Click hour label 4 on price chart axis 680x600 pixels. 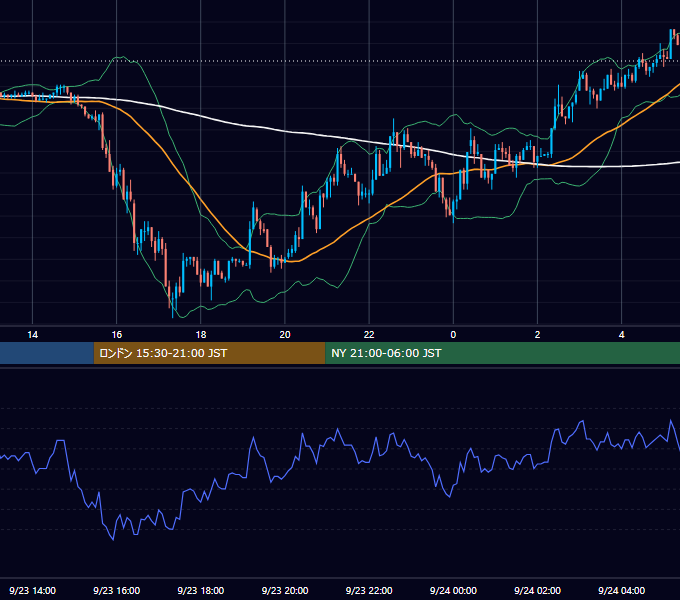pos(621,335)
